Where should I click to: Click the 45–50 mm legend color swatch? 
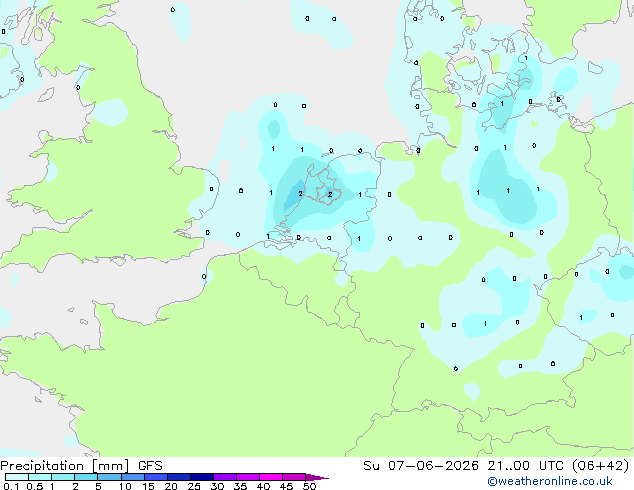coord(294,477)
